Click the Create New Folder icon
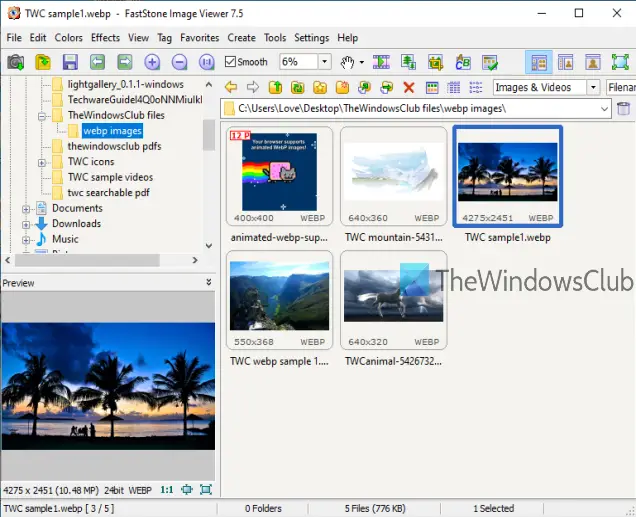The image size is (636, 517). (342, 87)
